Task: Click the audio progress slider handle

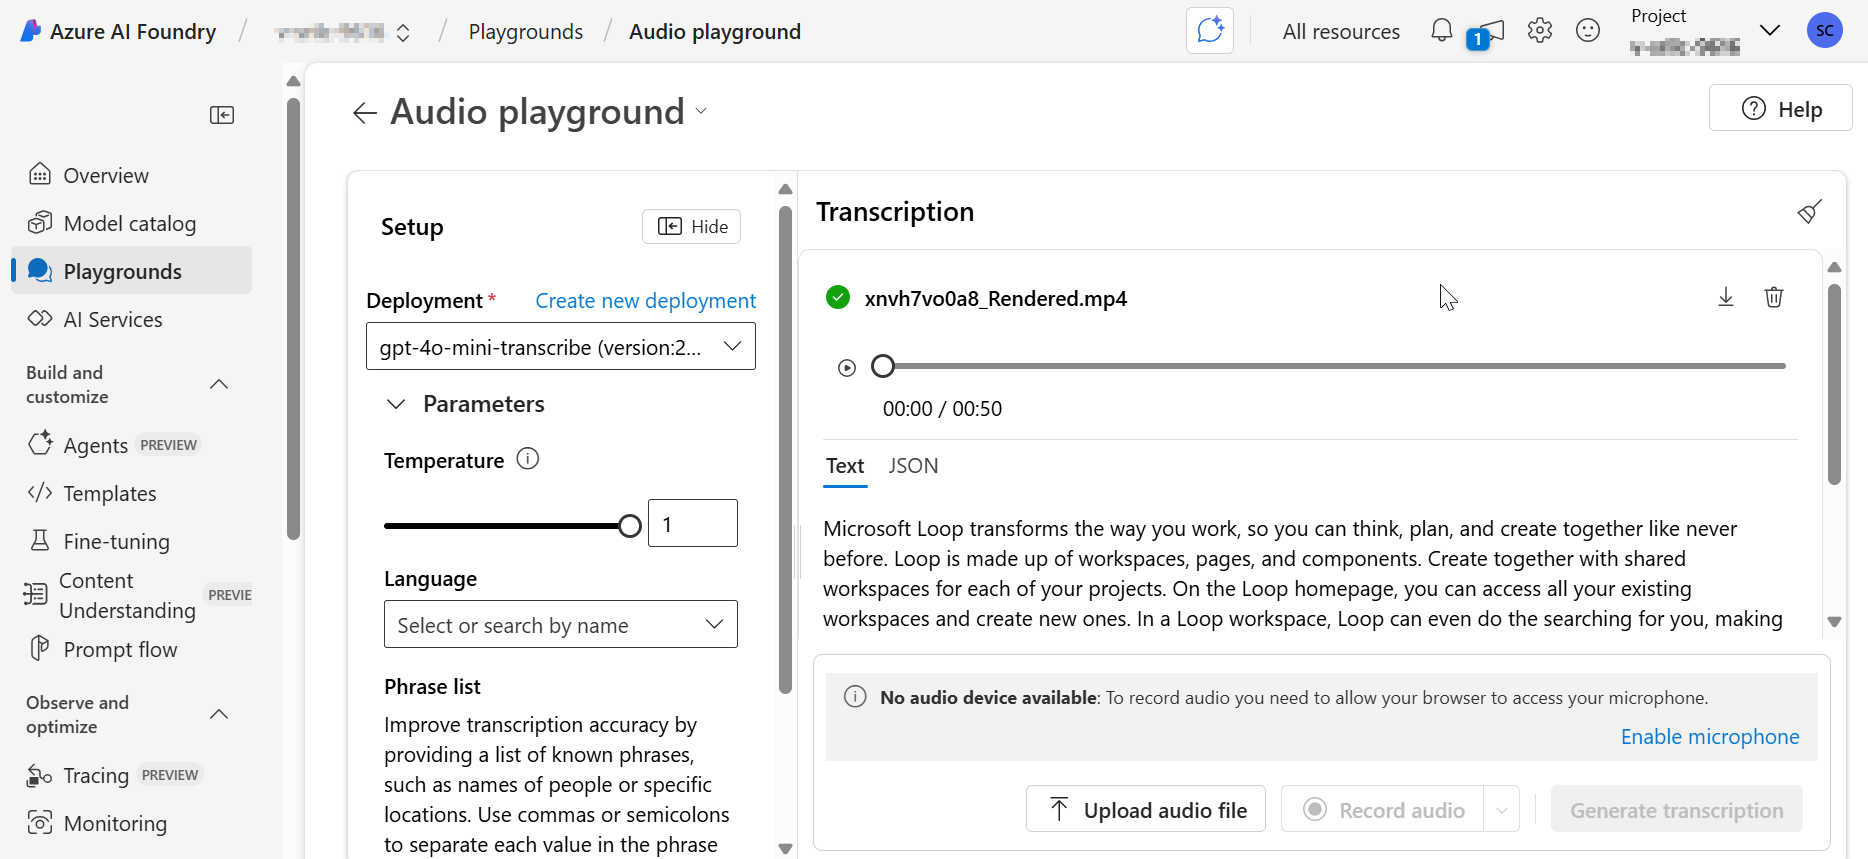Action: coord(882,366)
